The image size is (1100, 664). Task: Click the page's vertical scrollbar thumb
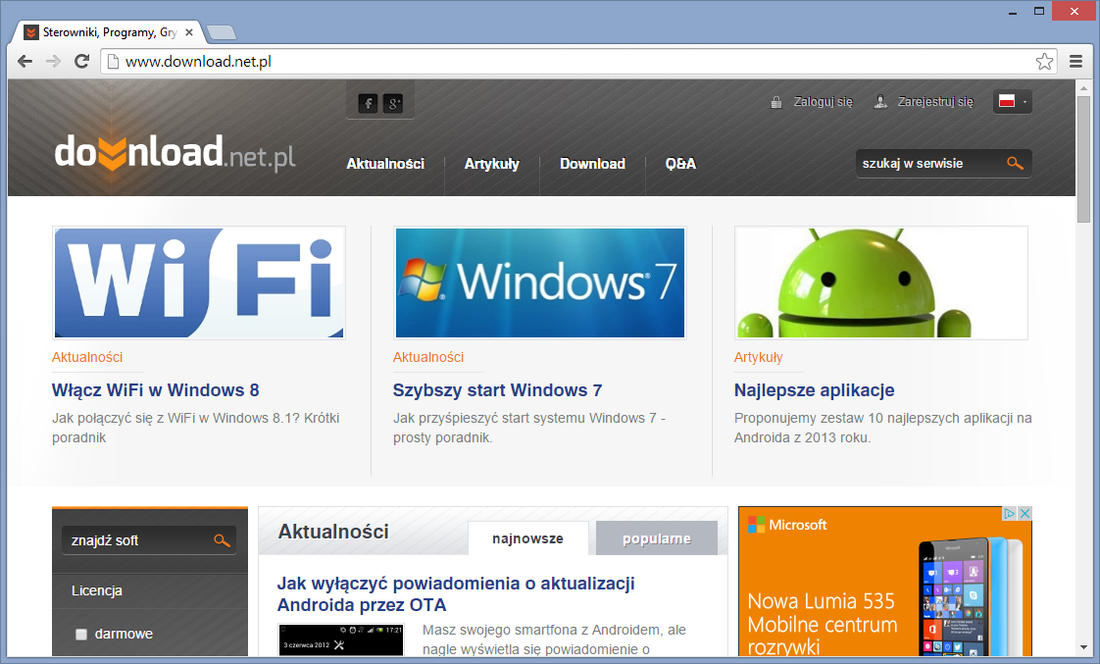(x=1084, y=158)
